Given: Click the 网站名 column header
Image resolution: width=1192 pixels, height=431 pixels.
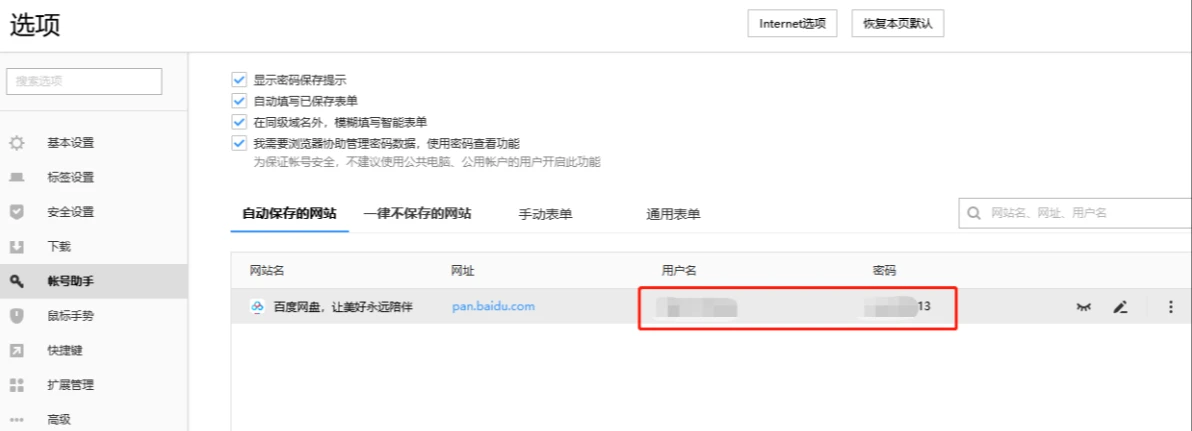Looking at the screenshot, I should coord(267,271).
